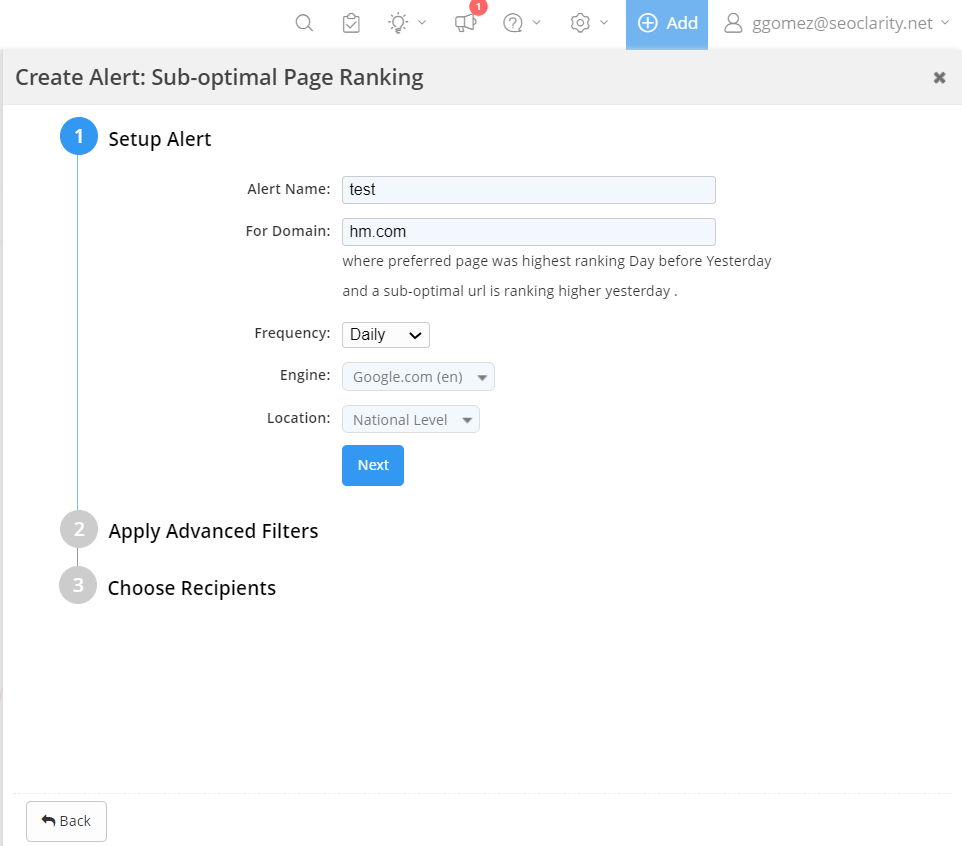Click the Add button in header
Screen dimensions: 962x846
tap(667, 23)
